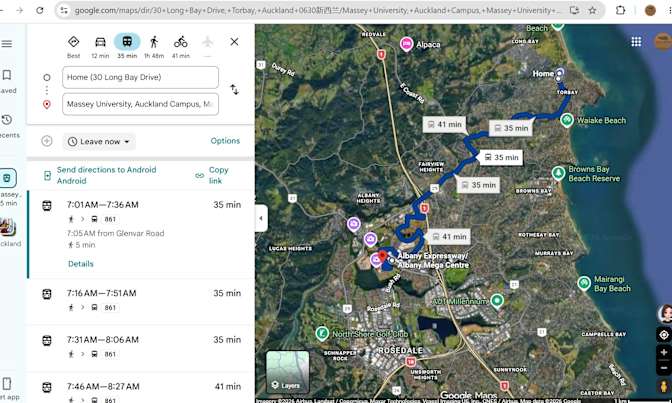
Task: Open the browser profile avatar
Action: tap(650, 10)
